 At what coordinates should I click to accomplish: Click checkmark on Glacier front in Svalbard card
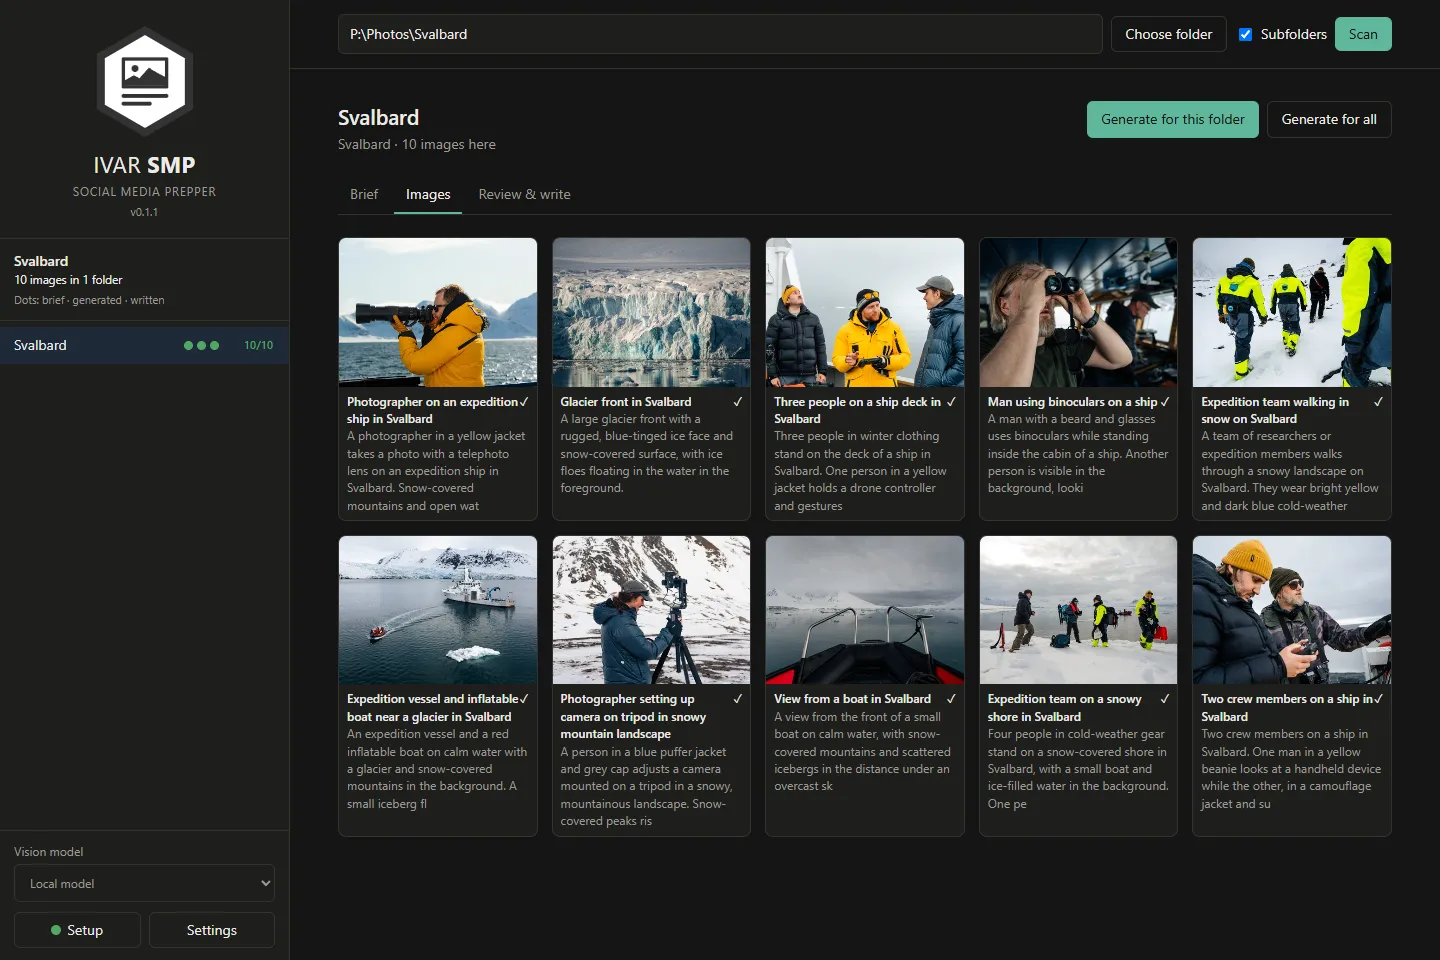tap(738, 402)
